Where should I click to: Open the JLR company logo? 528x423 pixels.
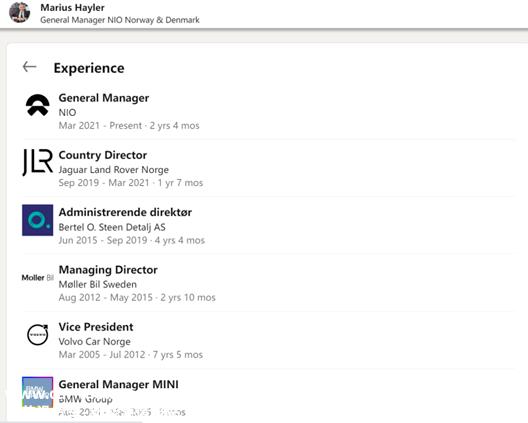click(38, 162)
